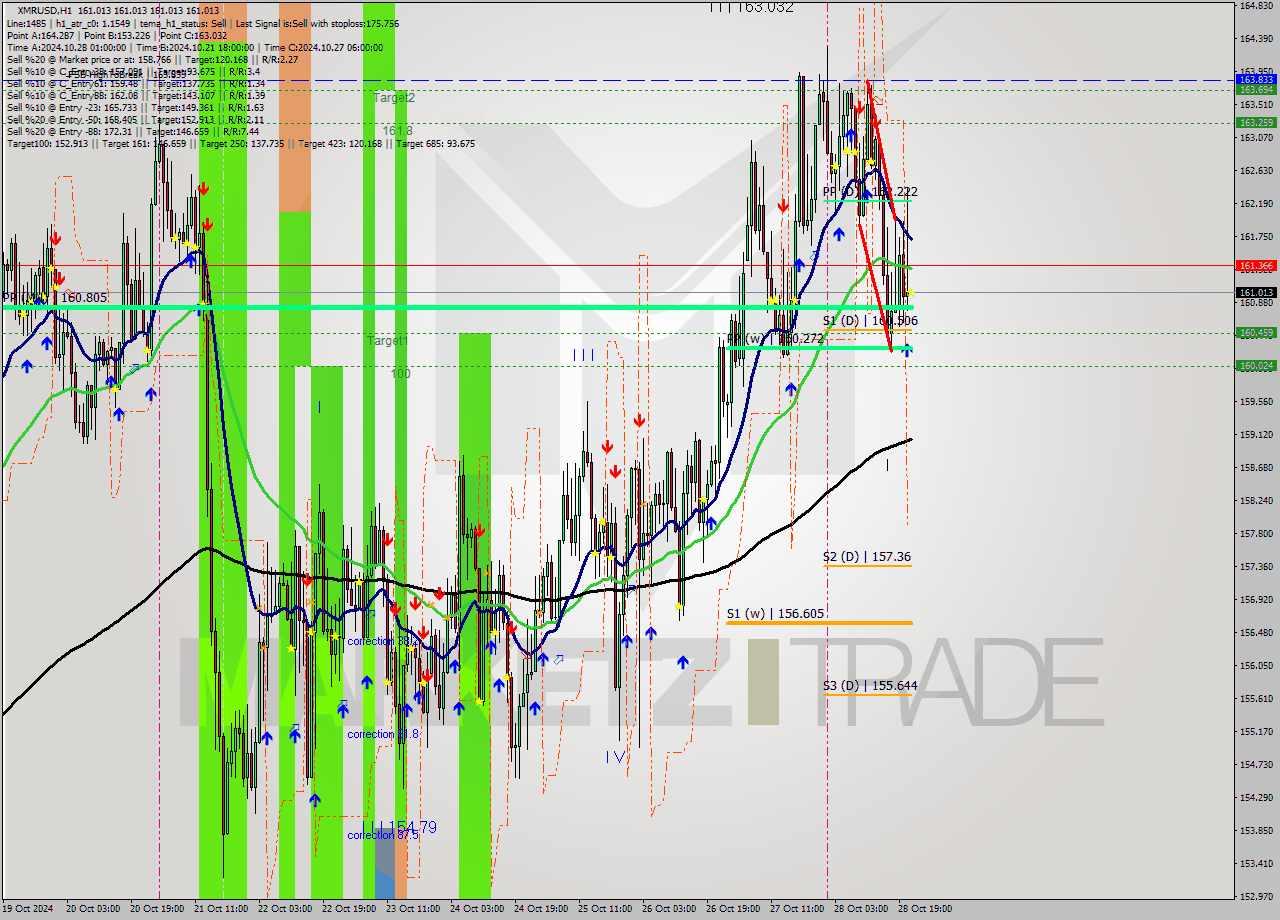The image size is (1280, 920).
Task: Select the '161.8' Fibonacci label
Action: click(x=397, y=131)
